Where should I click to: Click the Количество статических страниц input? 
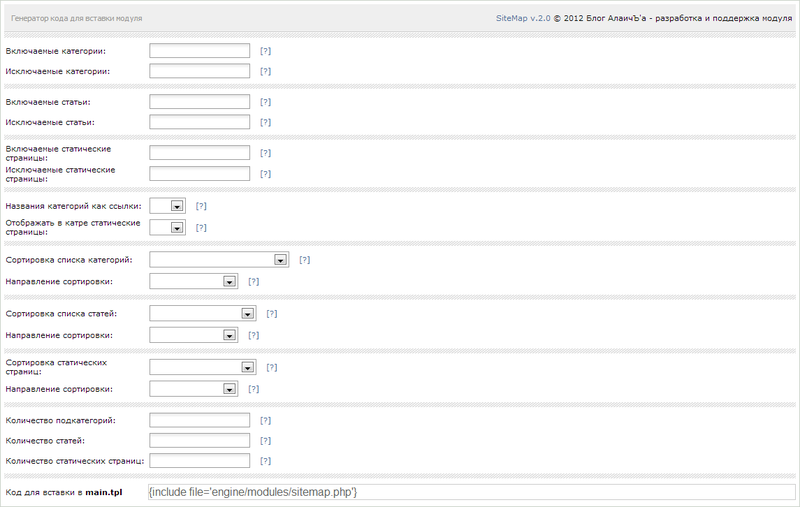199,461
